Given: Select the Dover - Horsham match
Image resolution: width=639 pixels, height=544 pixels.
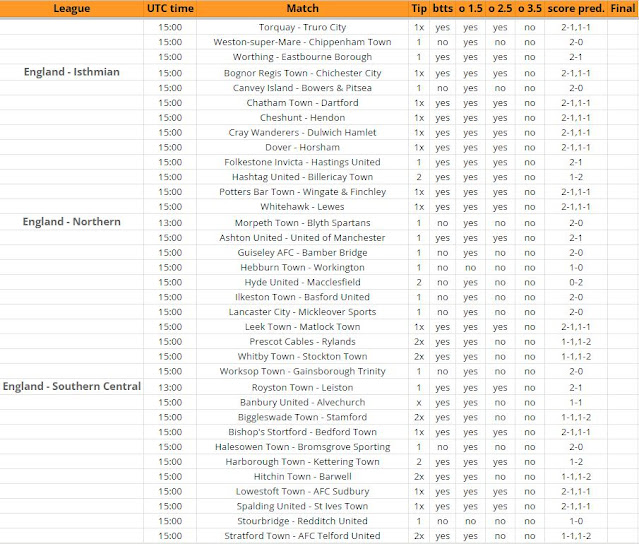Looking at the screenshot, I should click(x=302, y=148).
